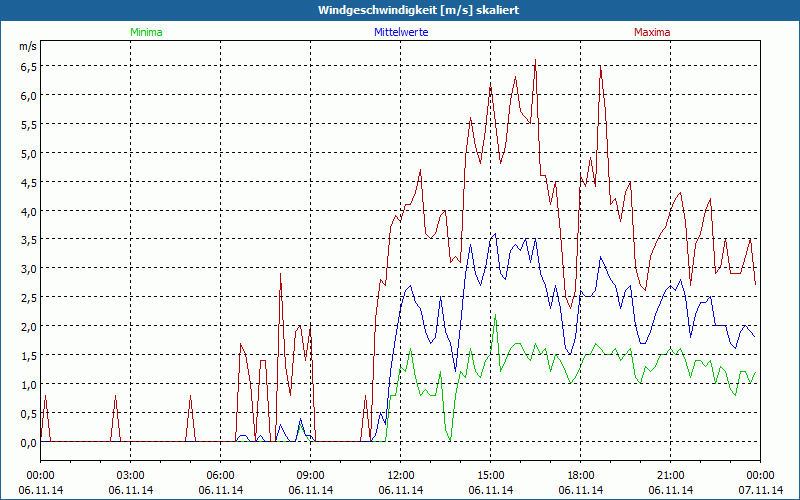Click the green Minima legend label

(146, 32)
